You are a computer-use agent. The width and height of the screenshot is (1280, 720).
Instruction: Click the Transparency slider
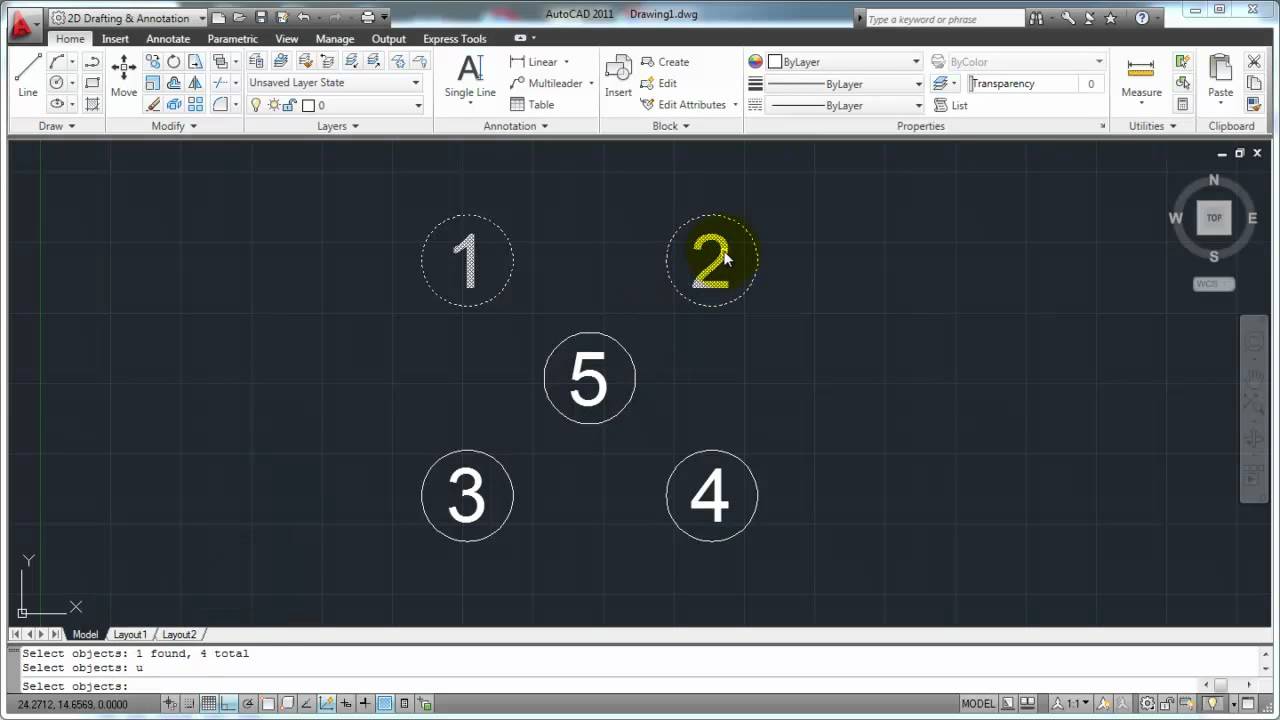[x=1035, y=84]
